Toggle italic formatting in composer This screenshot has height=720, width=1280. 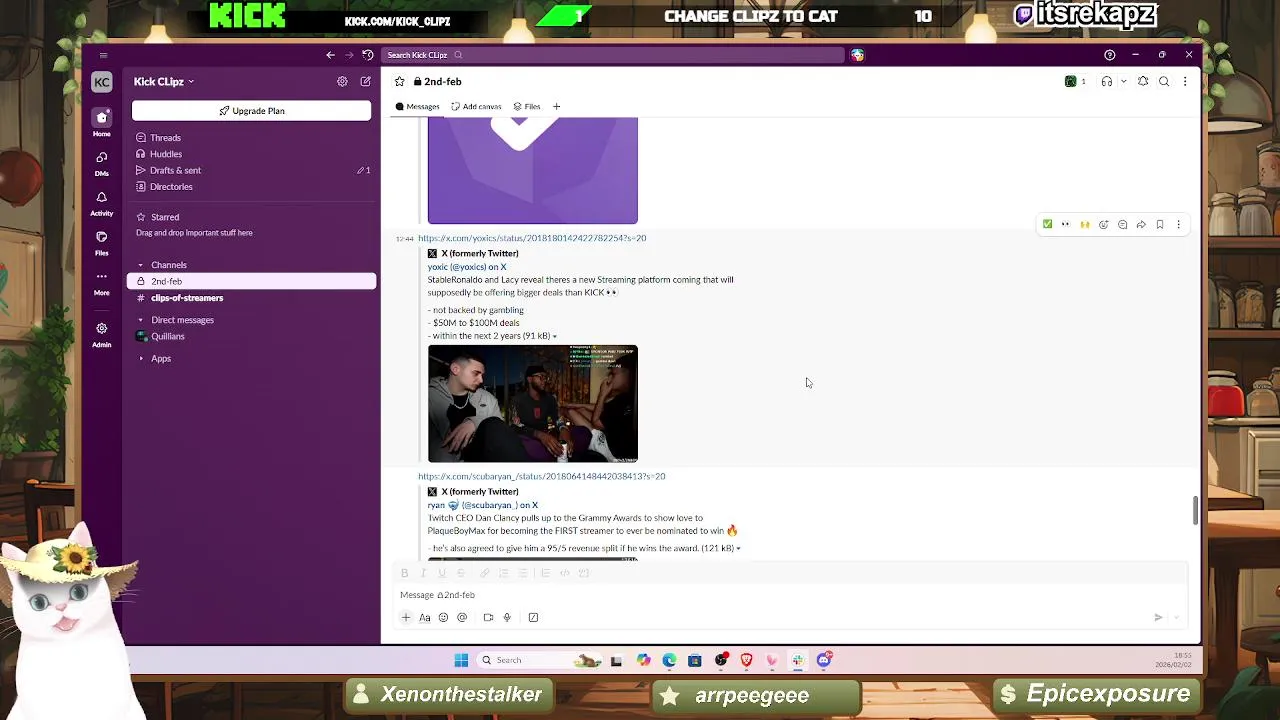423,573
